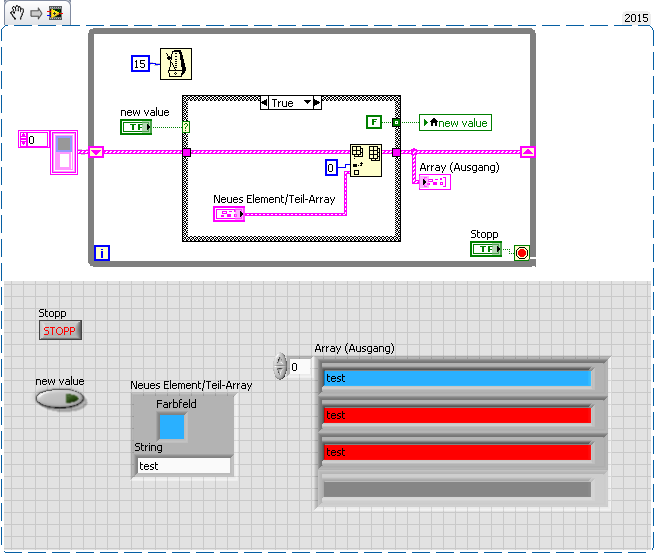Click the Farbfeld label
Image resolution: width=655 pixels, height=554 pixels.
[176, 404]
